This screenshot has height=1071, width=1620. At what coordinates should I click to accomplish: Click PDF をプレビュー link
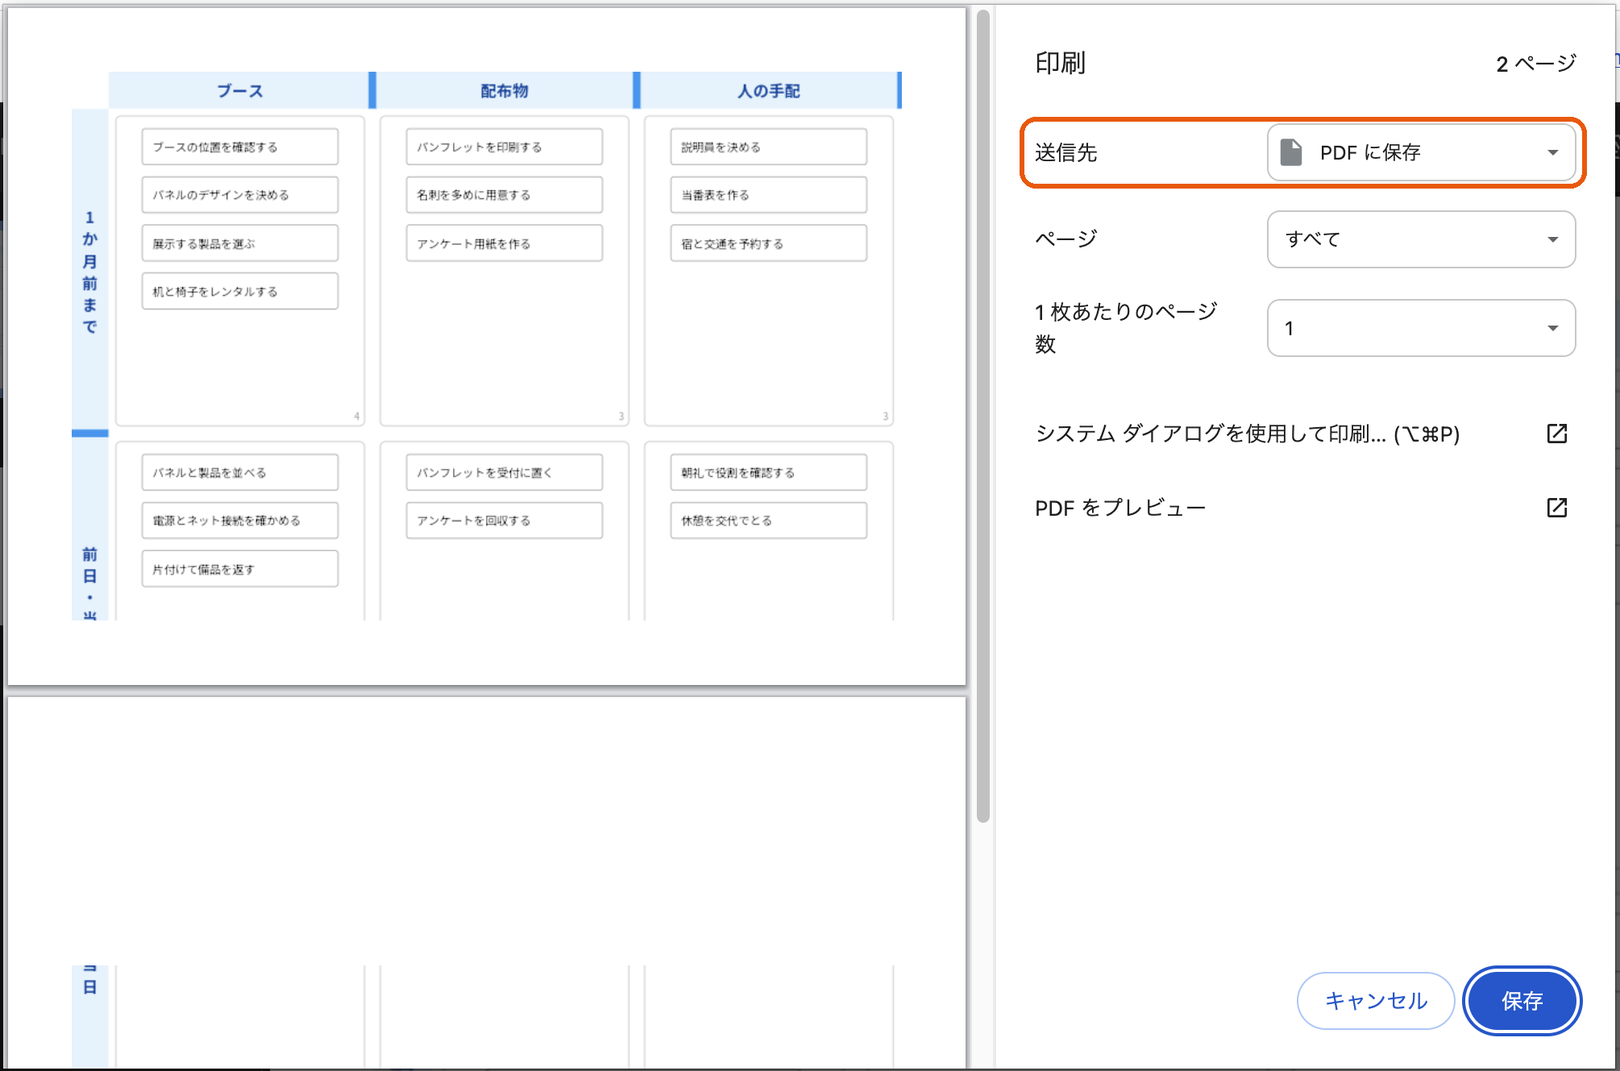point(1120,508)
